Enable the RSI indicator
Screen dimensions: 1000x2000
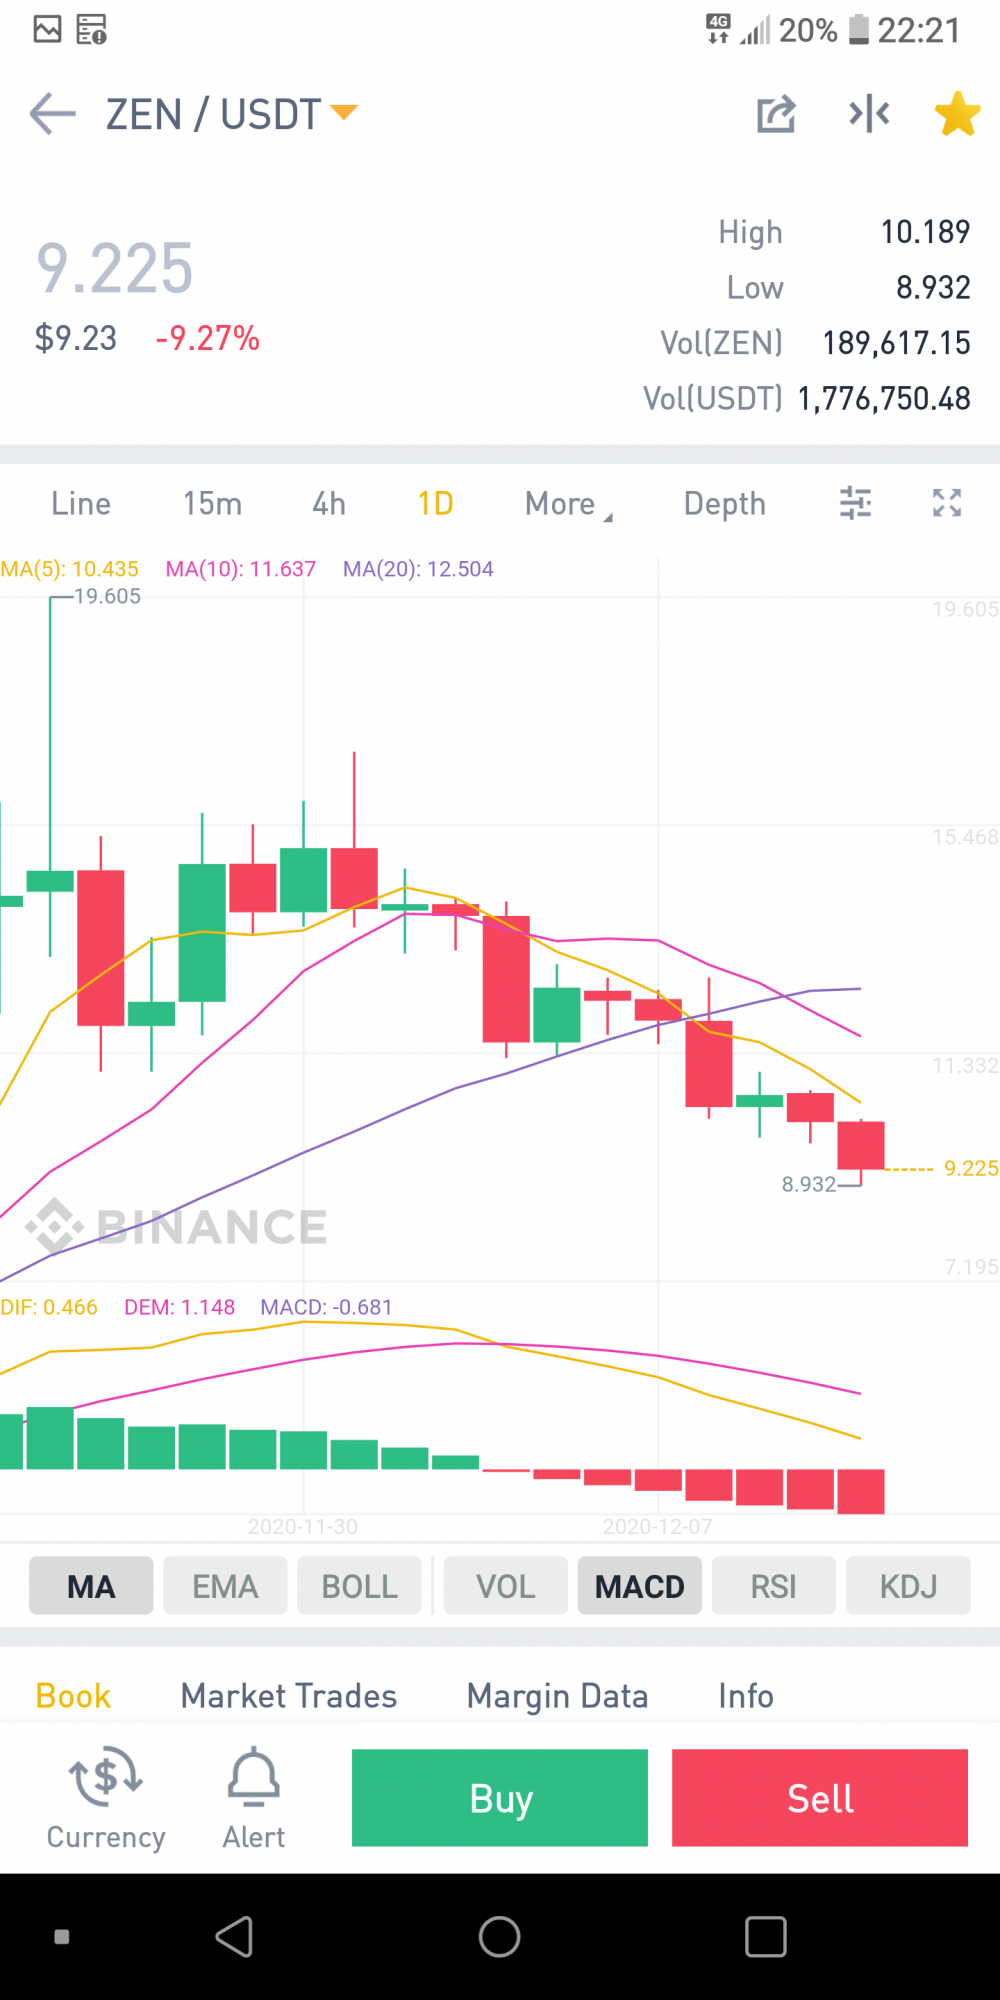coord(774,1586)
